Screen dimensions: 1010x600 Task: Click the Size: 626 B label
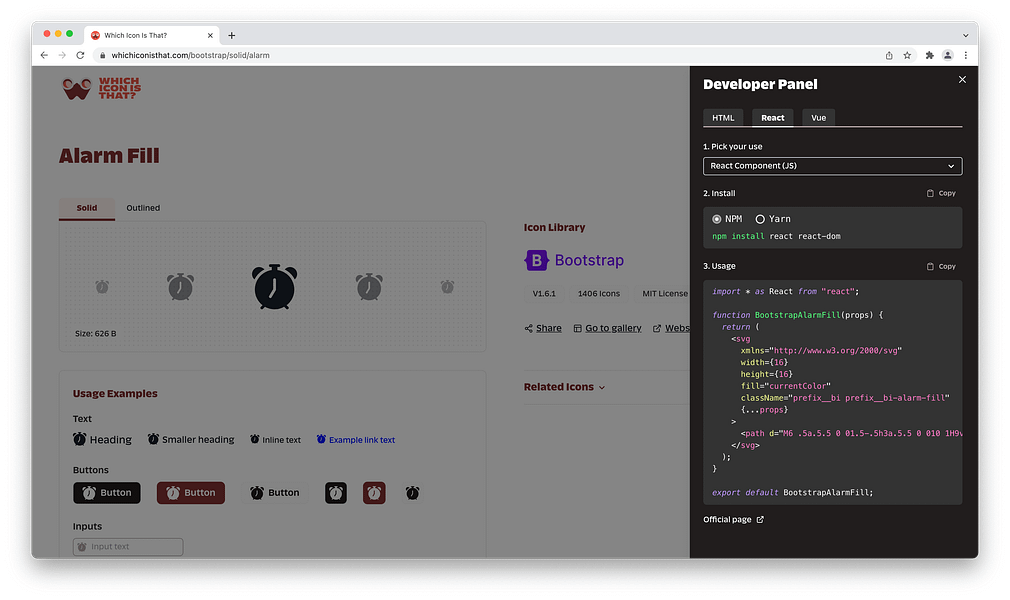[95, 333]
